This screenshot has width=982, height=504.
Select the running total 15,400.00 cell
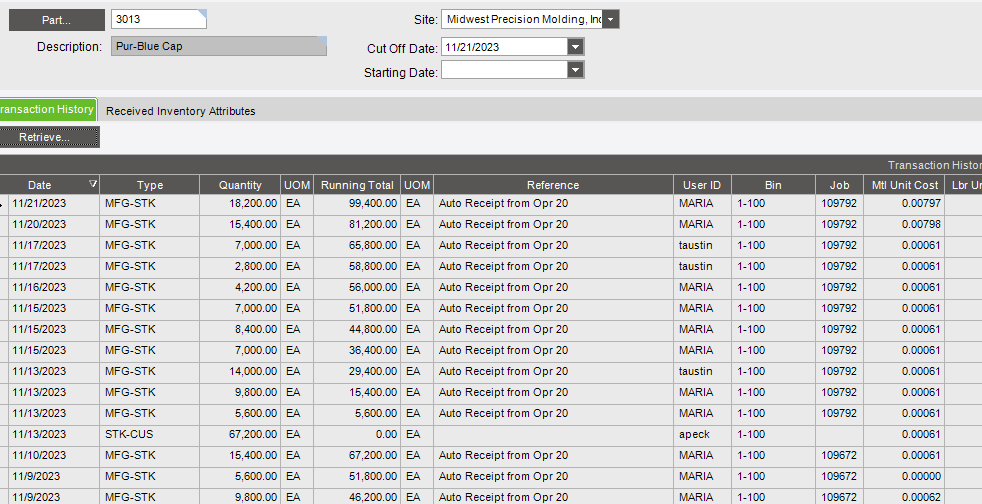coord(357,392)
